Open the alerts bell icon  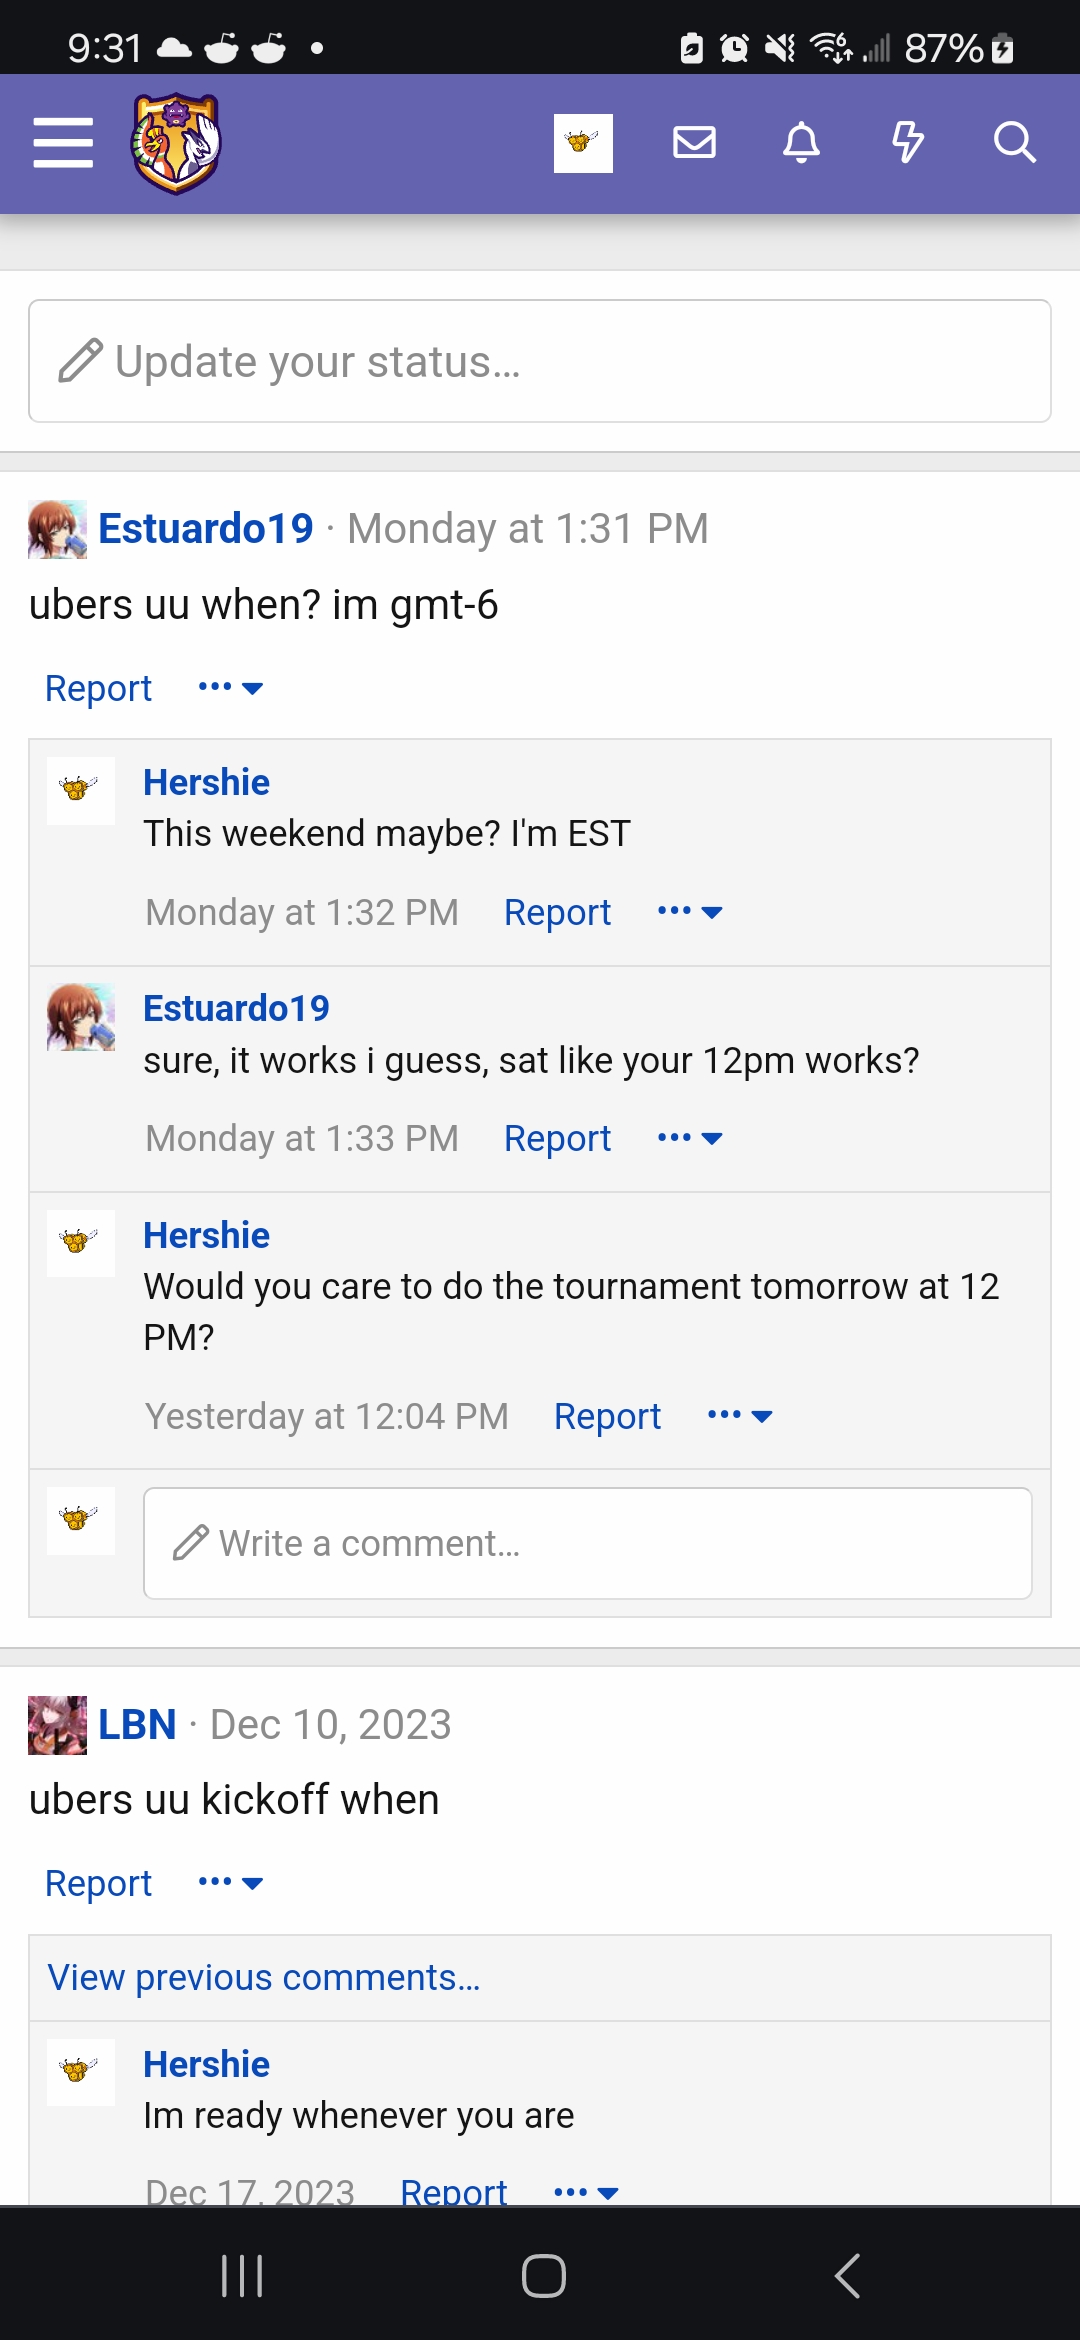801,142
